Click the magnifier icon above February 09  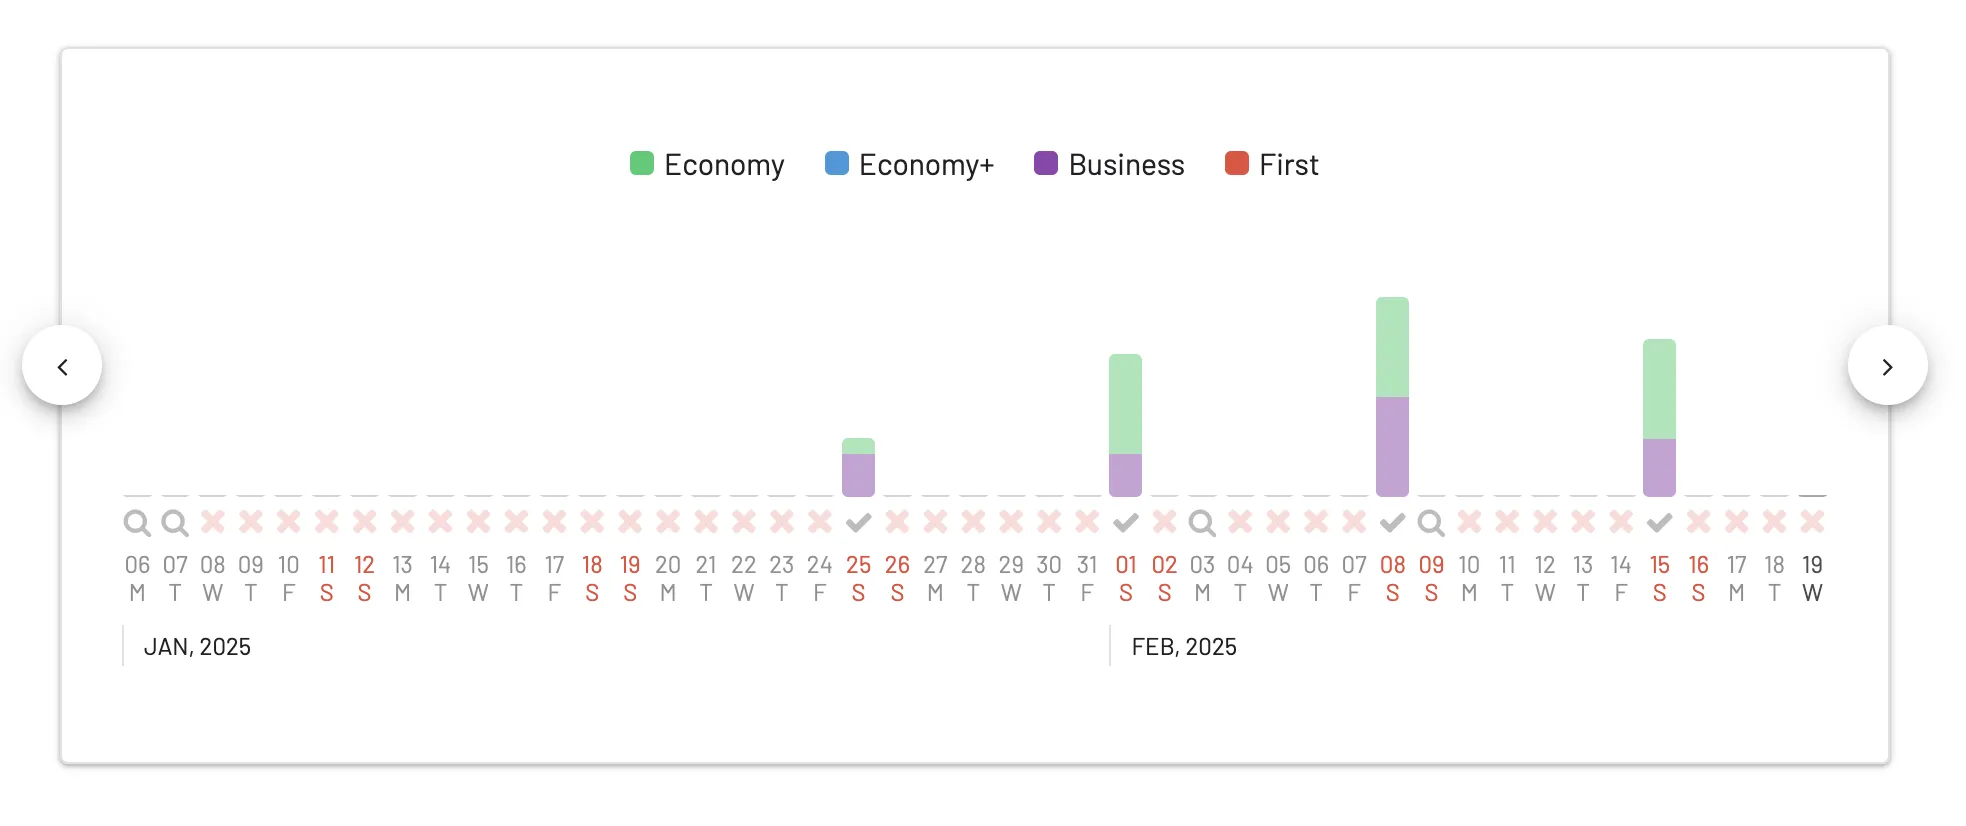1431,523
